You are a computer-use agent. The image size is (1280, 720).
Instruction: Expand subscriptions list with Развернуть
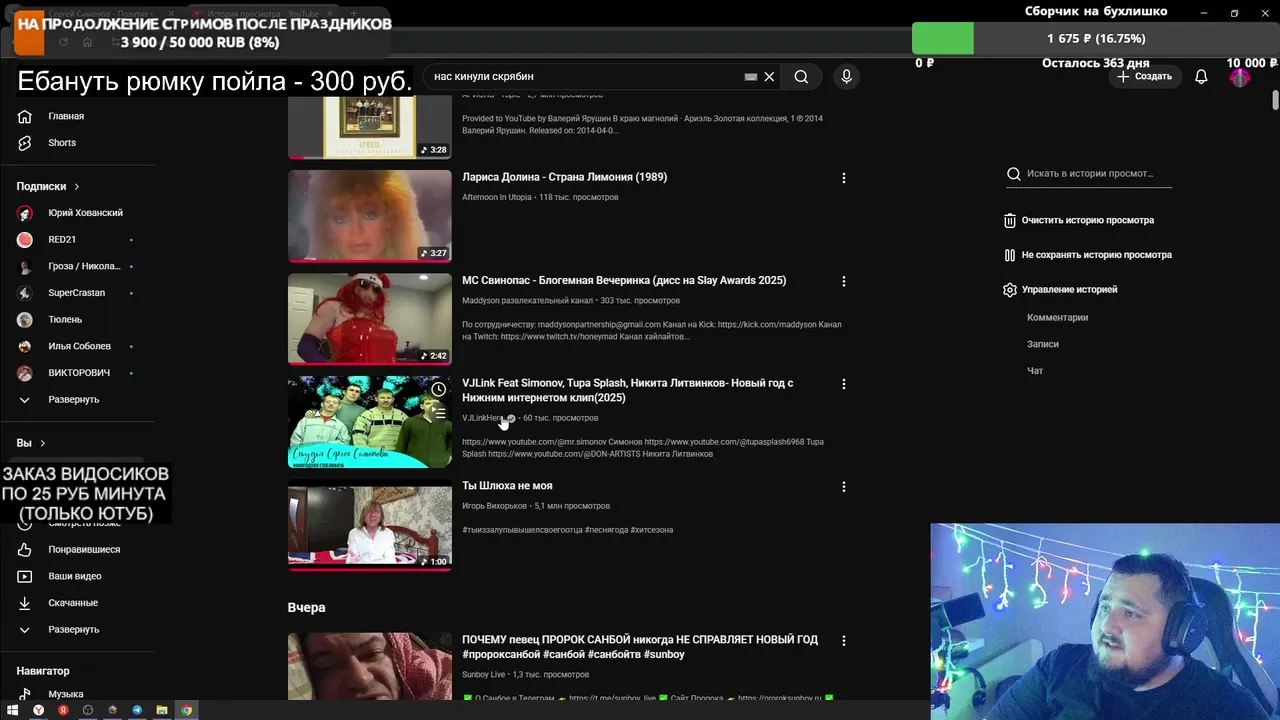[73, 400]
